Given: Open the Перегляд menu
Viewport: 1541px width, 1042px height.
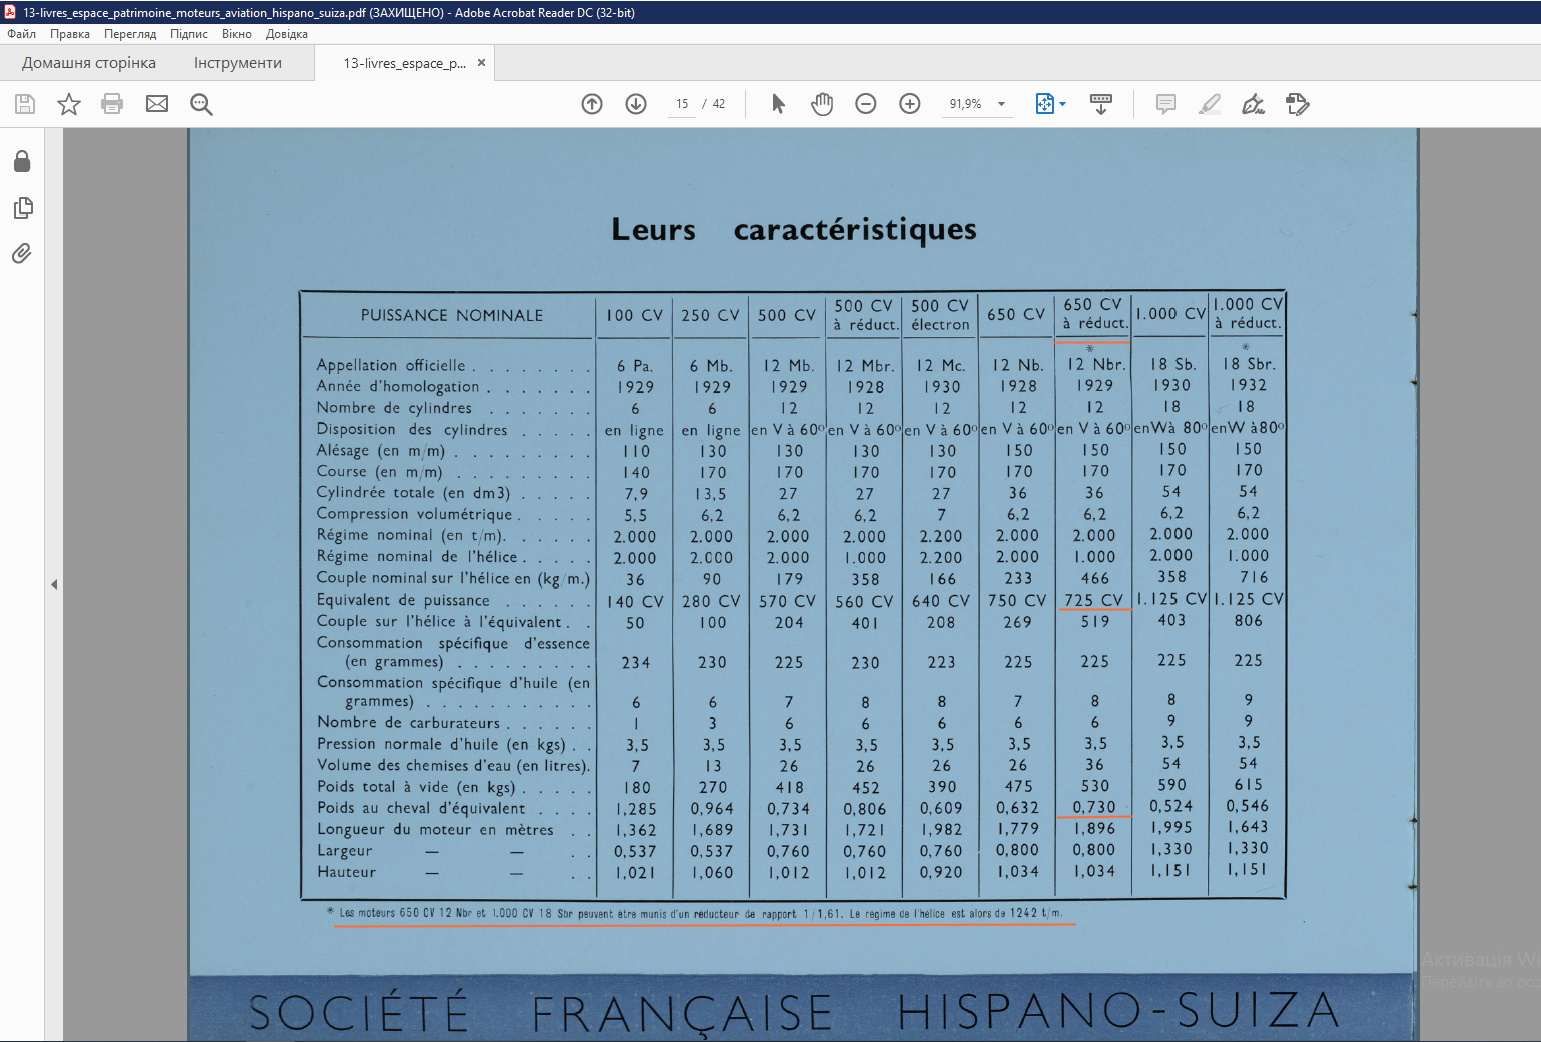Looking at the screenshot, I should point(130,34).
